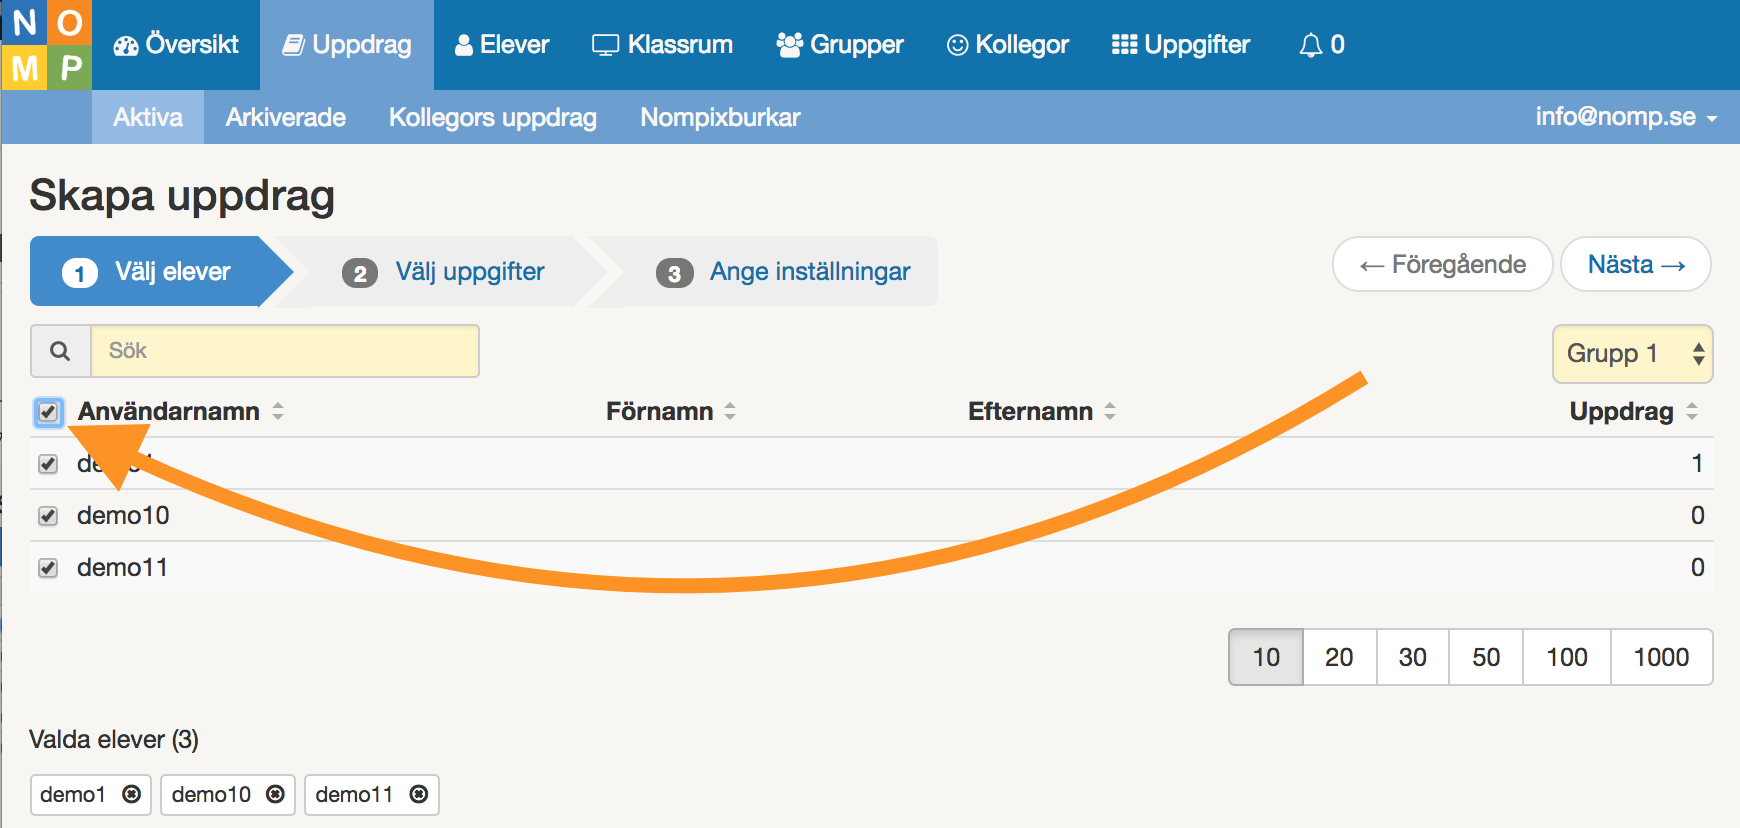This screenshot has height=828, width=1740.
Task: Sort by Uppdrag column arrows
Action: 1692,411
